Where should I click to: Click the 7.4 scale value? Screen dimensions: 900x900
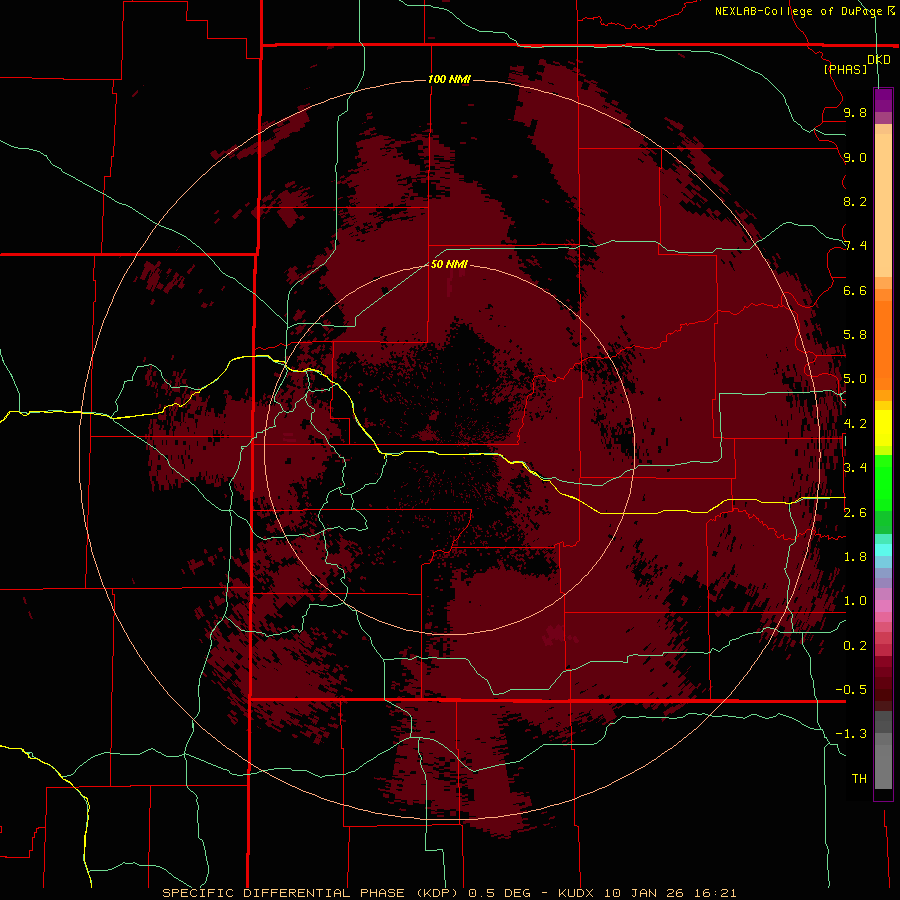(x=855, y=246)
